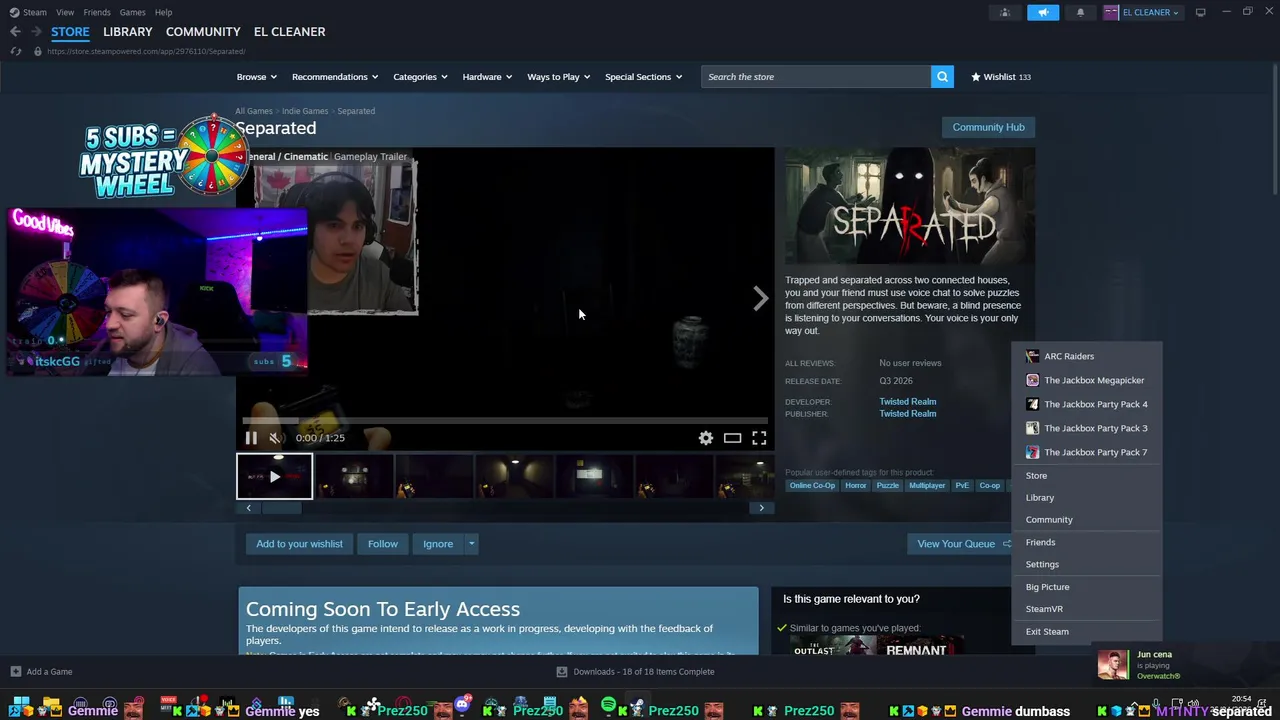Click The Jackbox Party Pack 4 icon
Viewport: 1280px width, 720px height.
click(x=1032, y=404)
